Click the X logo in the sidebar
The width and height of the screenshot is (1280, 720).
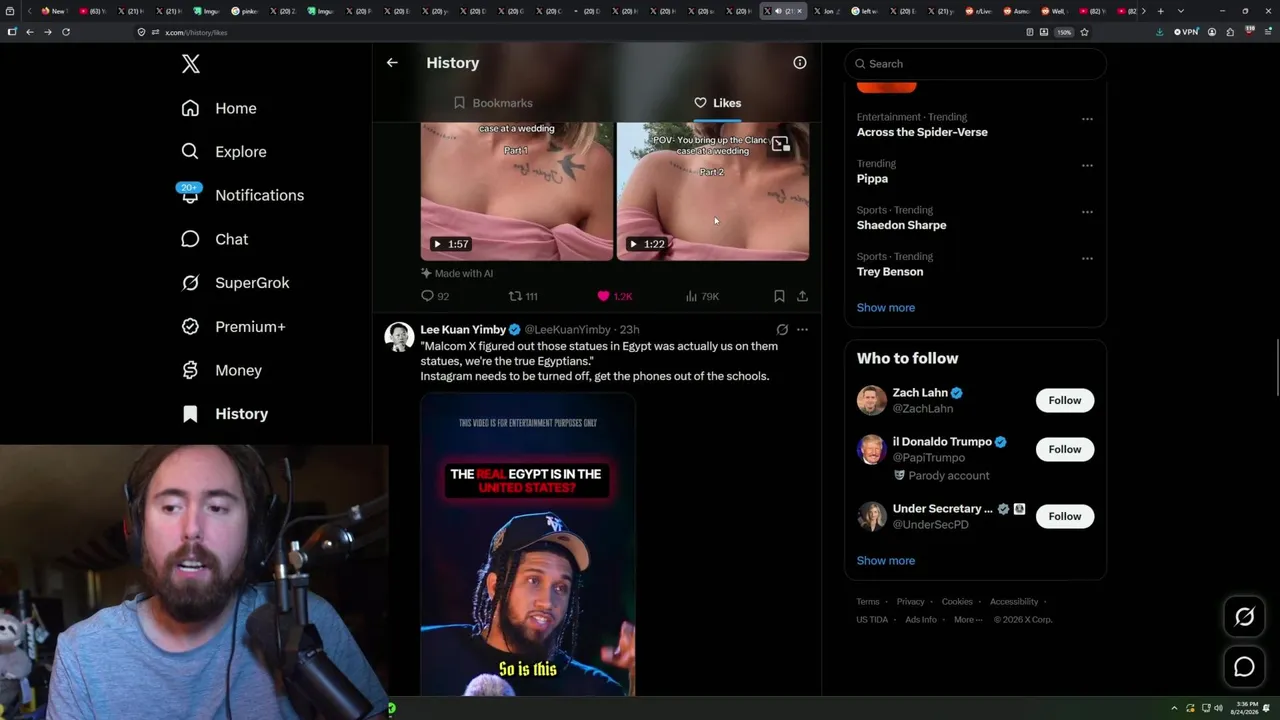coord(191,64)
